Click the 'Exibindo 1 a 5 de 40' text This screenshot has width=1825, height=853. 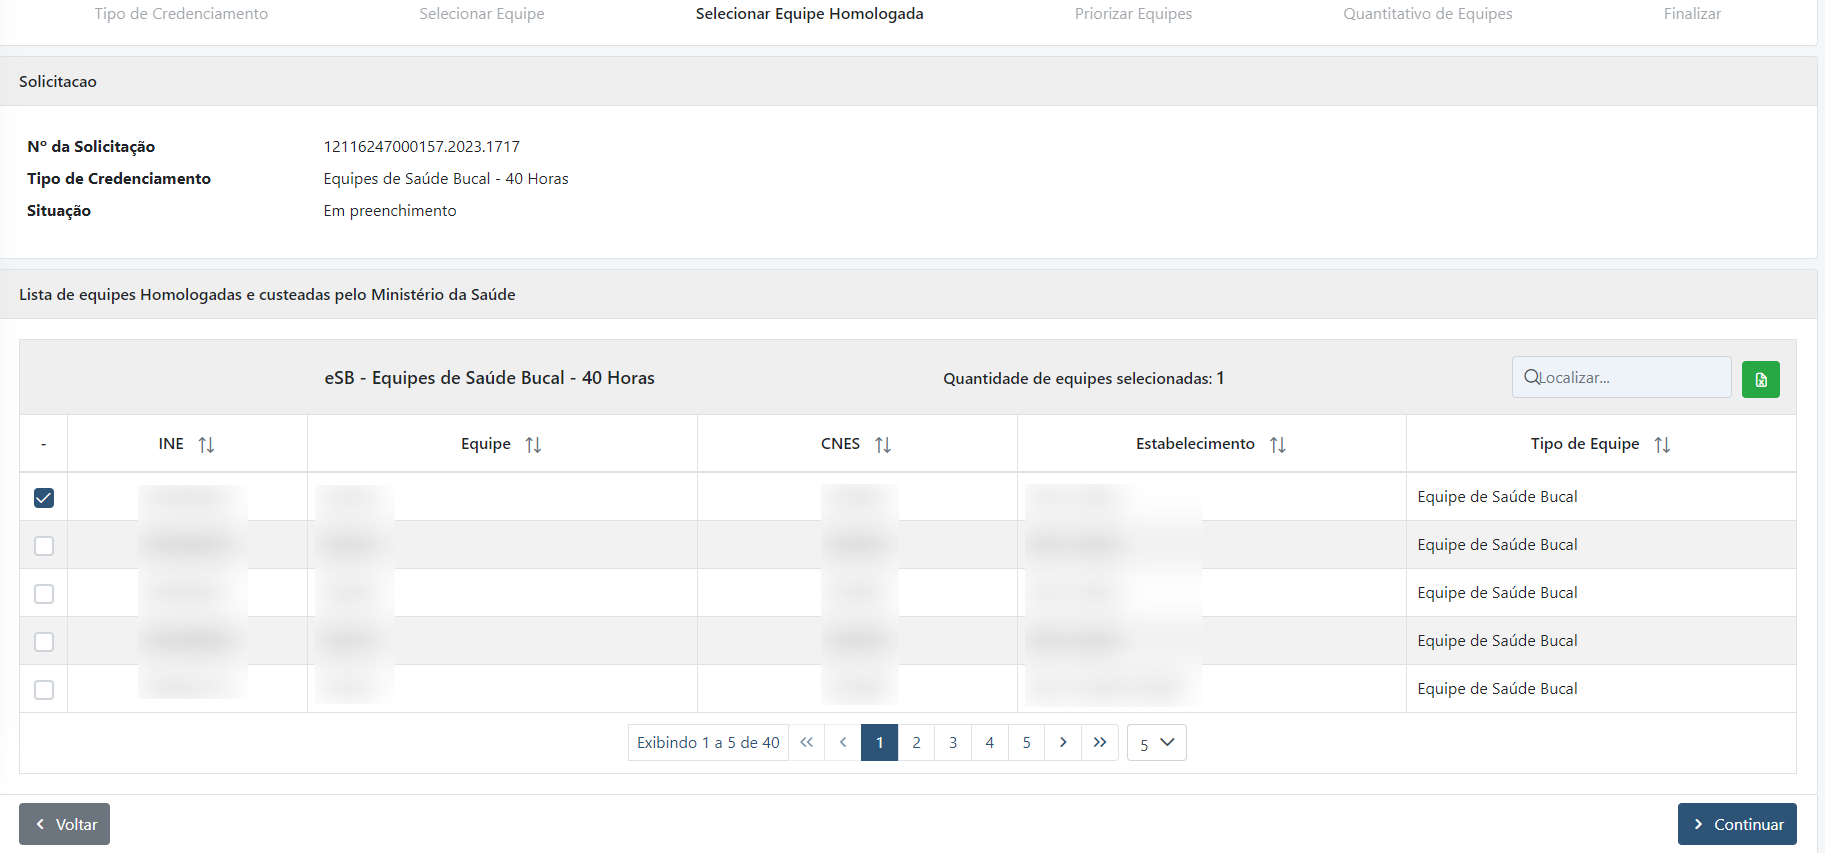pyautogui.click(x=708, y=742)
